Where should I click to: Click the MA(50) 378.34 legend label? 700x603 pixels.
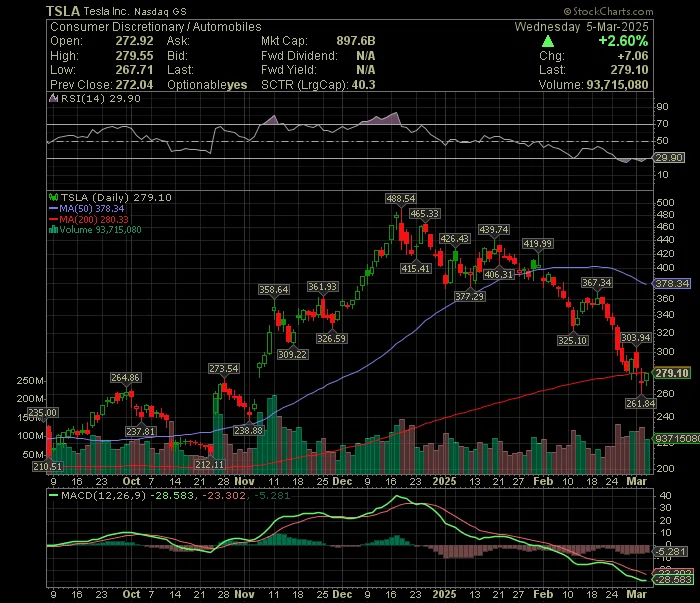(92, 208)
